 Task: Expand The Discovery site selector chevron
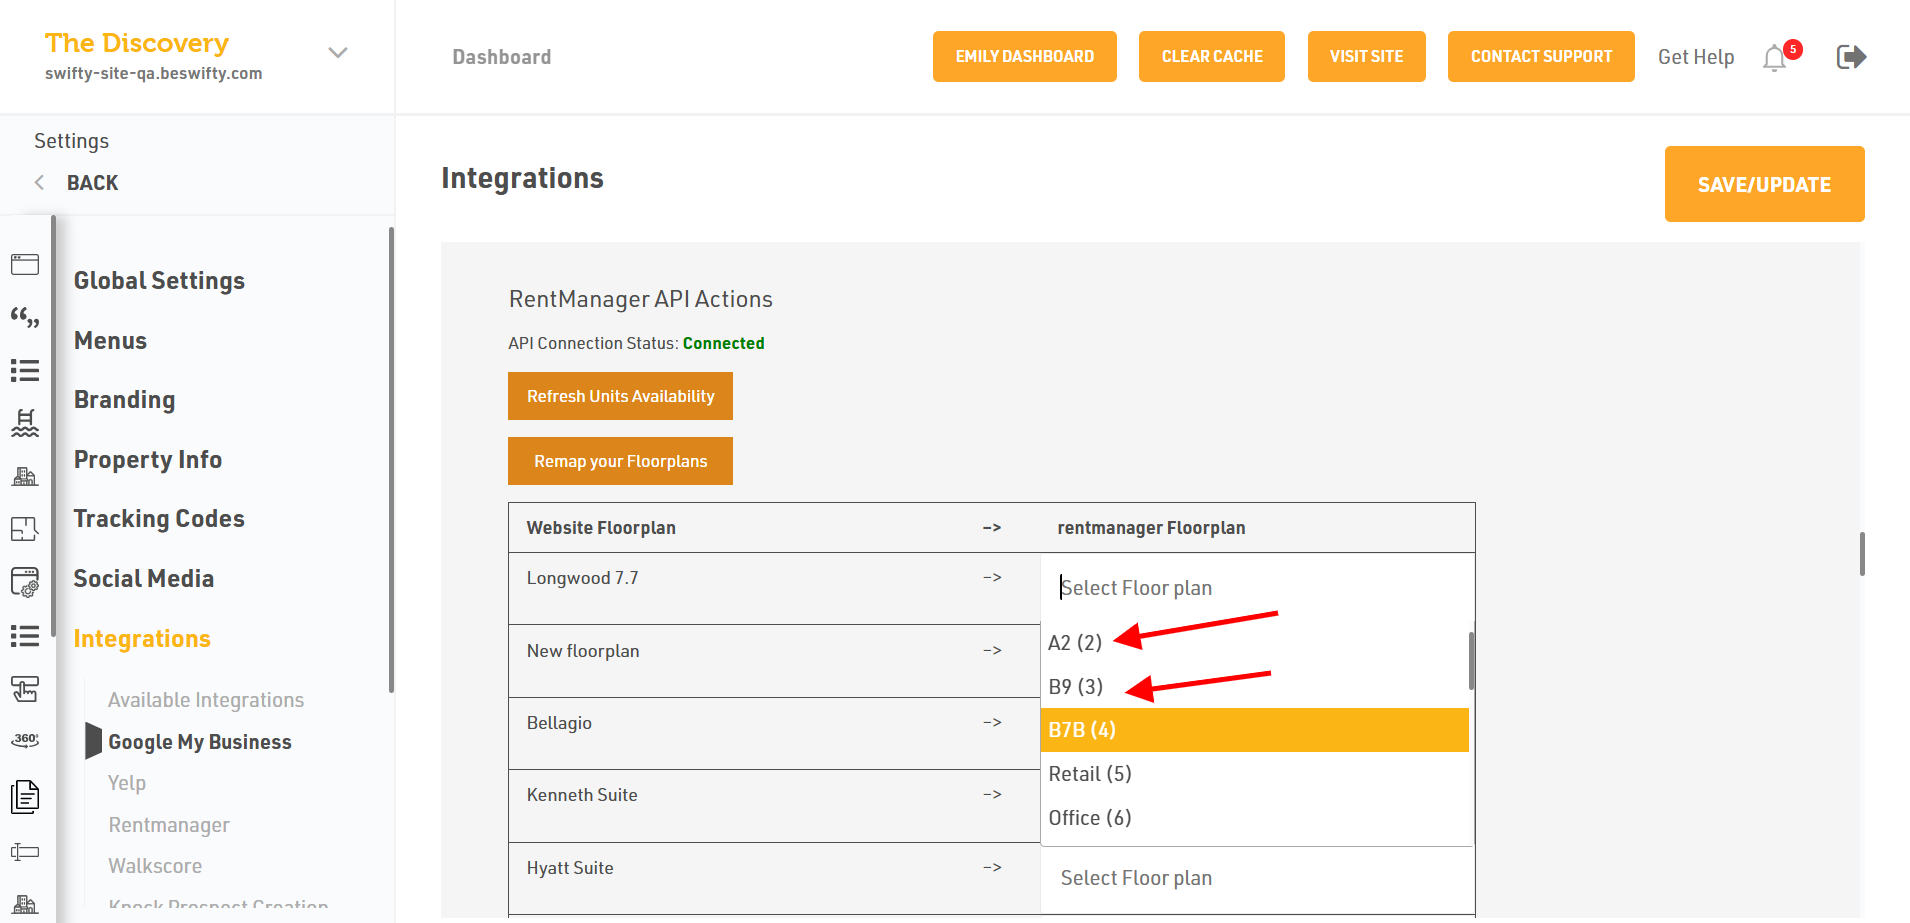pyautogui.click(x=338, y=53)
